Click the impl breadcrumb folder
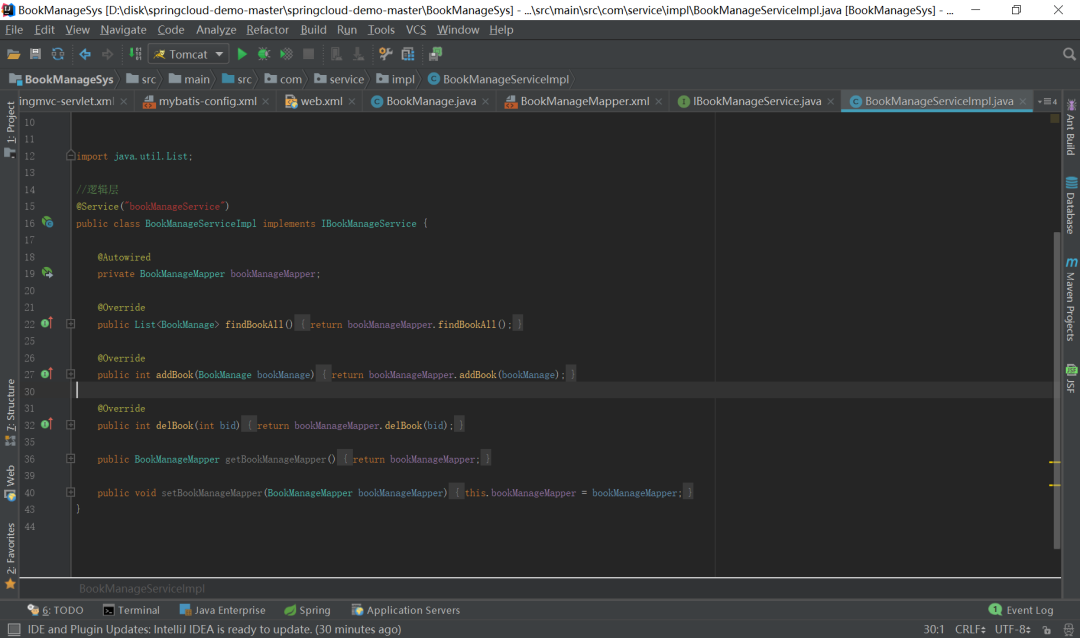1080x638 pixels. click(x=395, y=79)
